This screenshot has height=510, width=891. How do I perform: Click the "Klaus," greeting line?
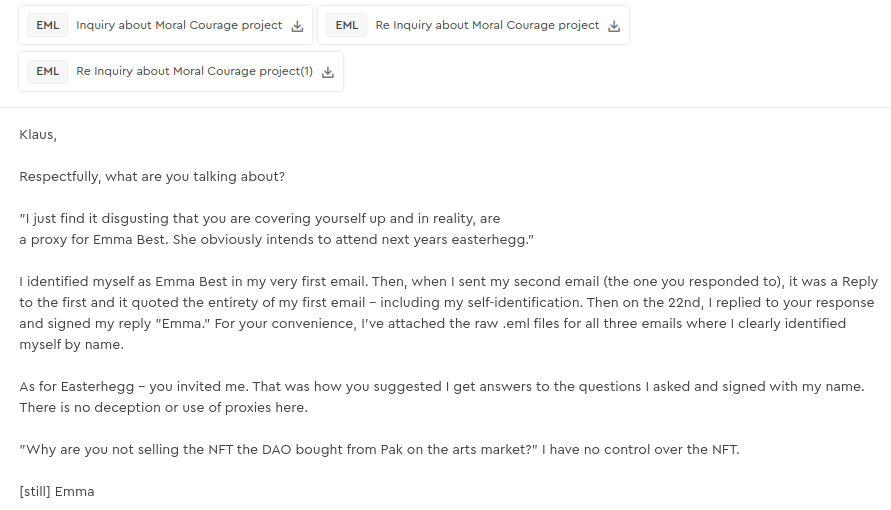[x=38, y=134]
